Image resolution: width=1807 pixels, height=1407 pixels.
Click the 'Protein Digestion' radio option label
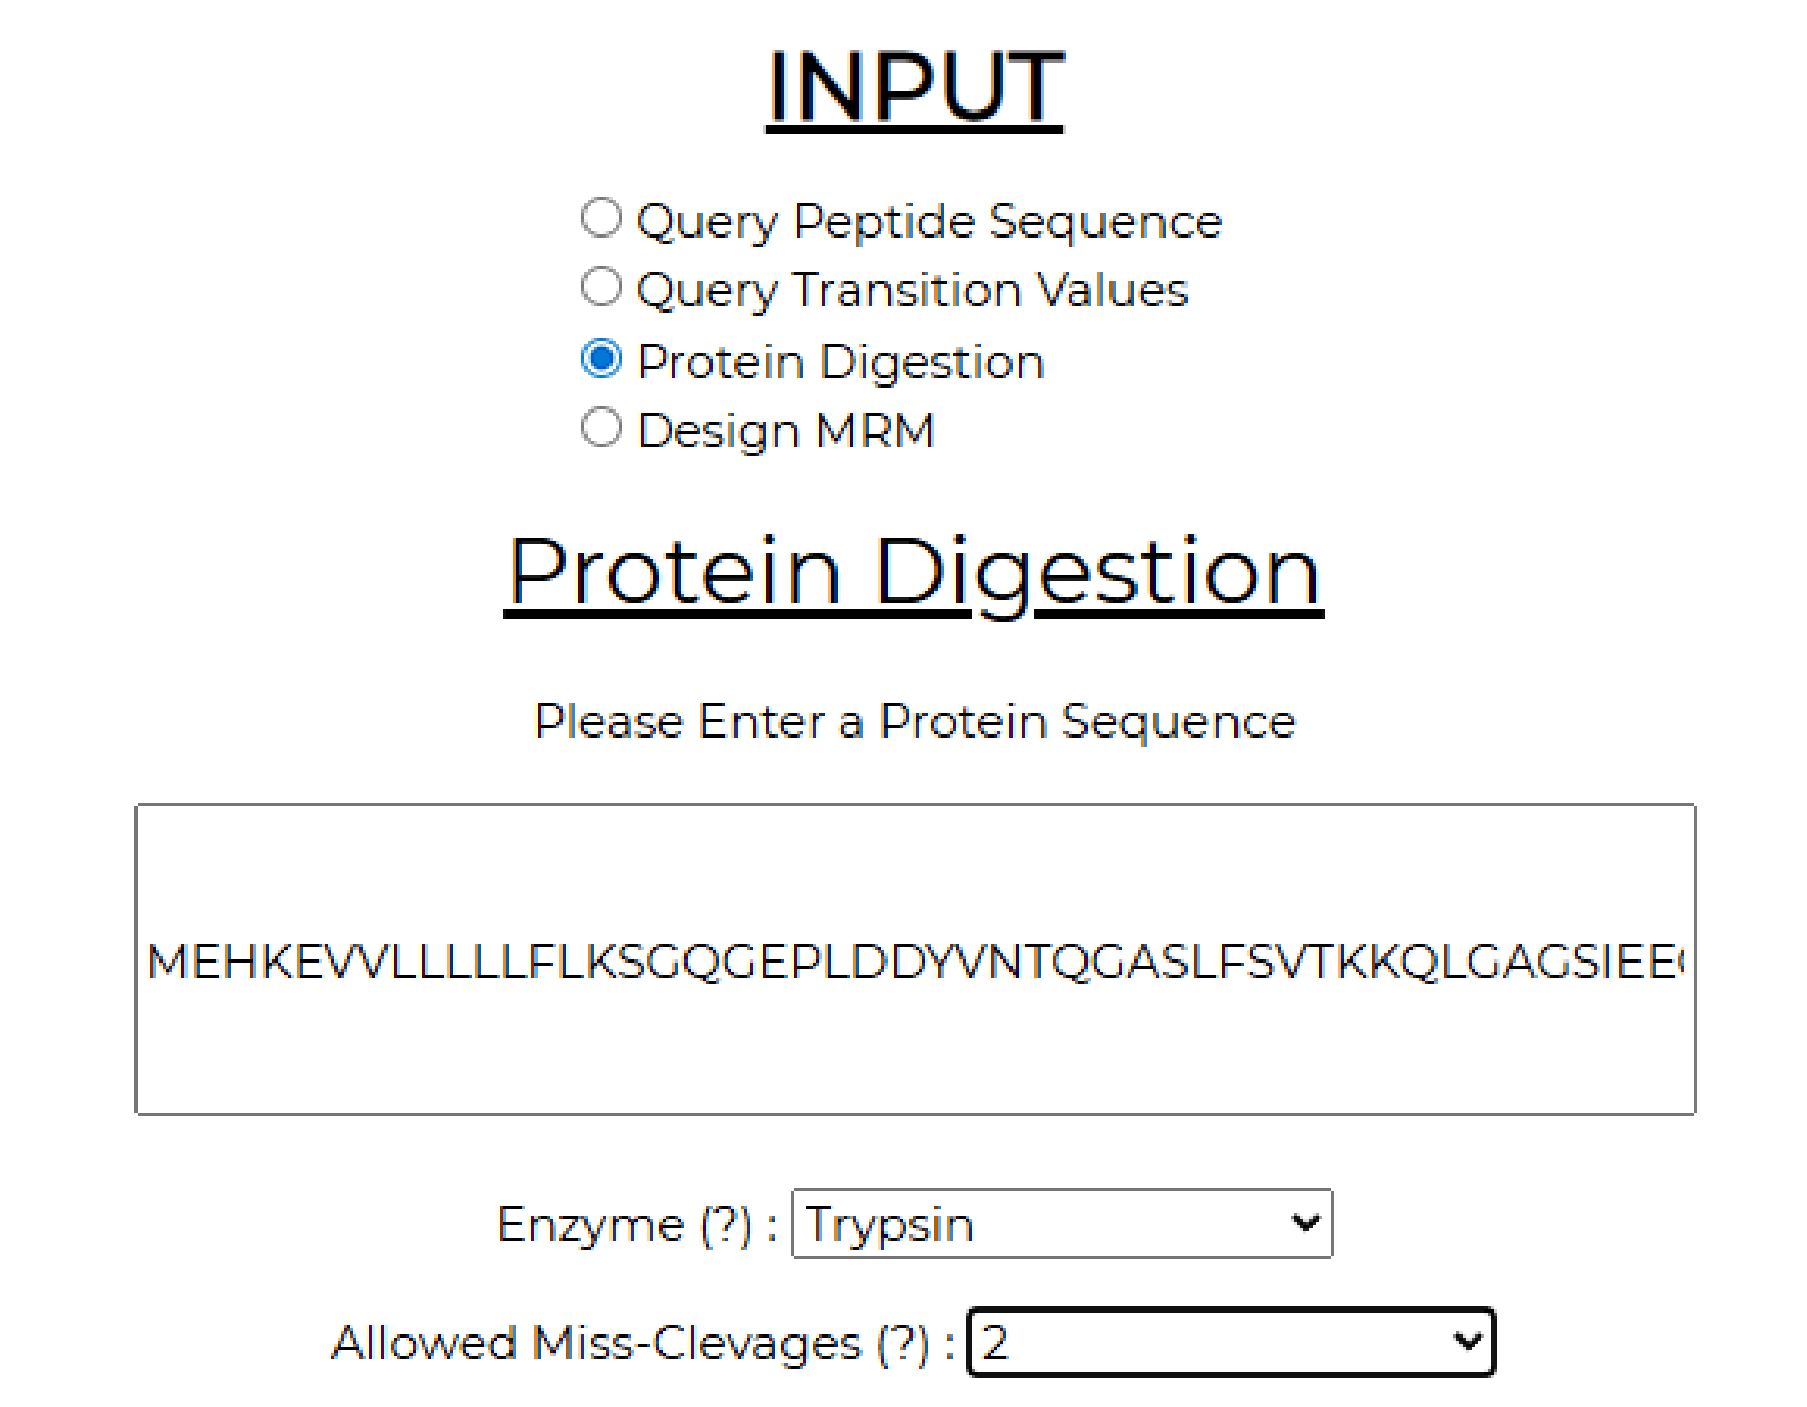[x=841, y=361]
